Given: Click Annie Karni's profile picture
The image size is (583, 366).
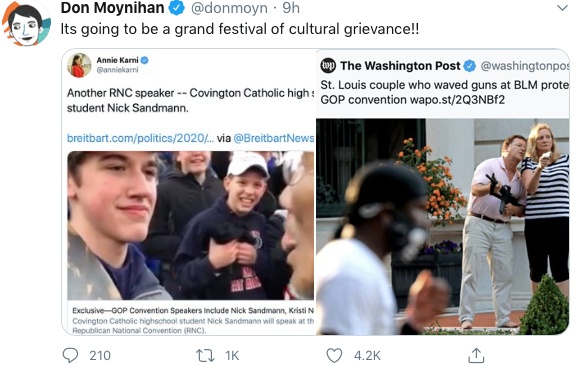Looking at the screenshot, I should pos(79,65).
